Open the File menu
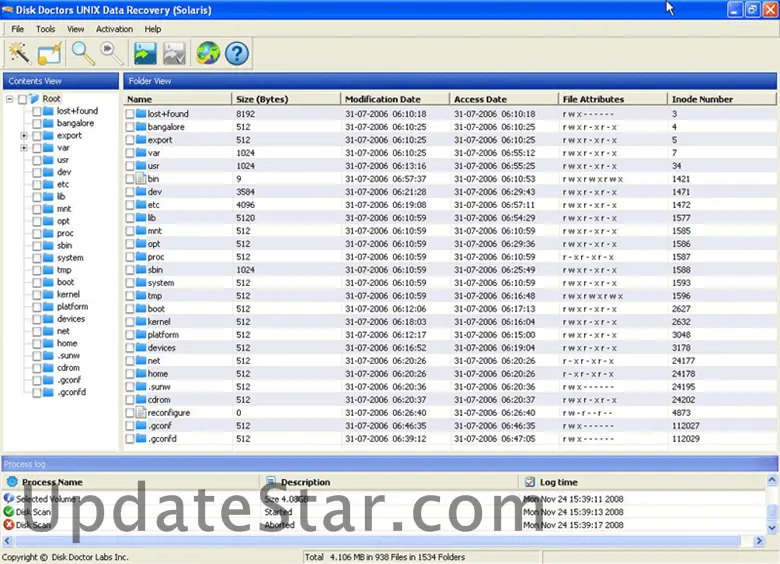The image size is (780, 564). point(17,29)
